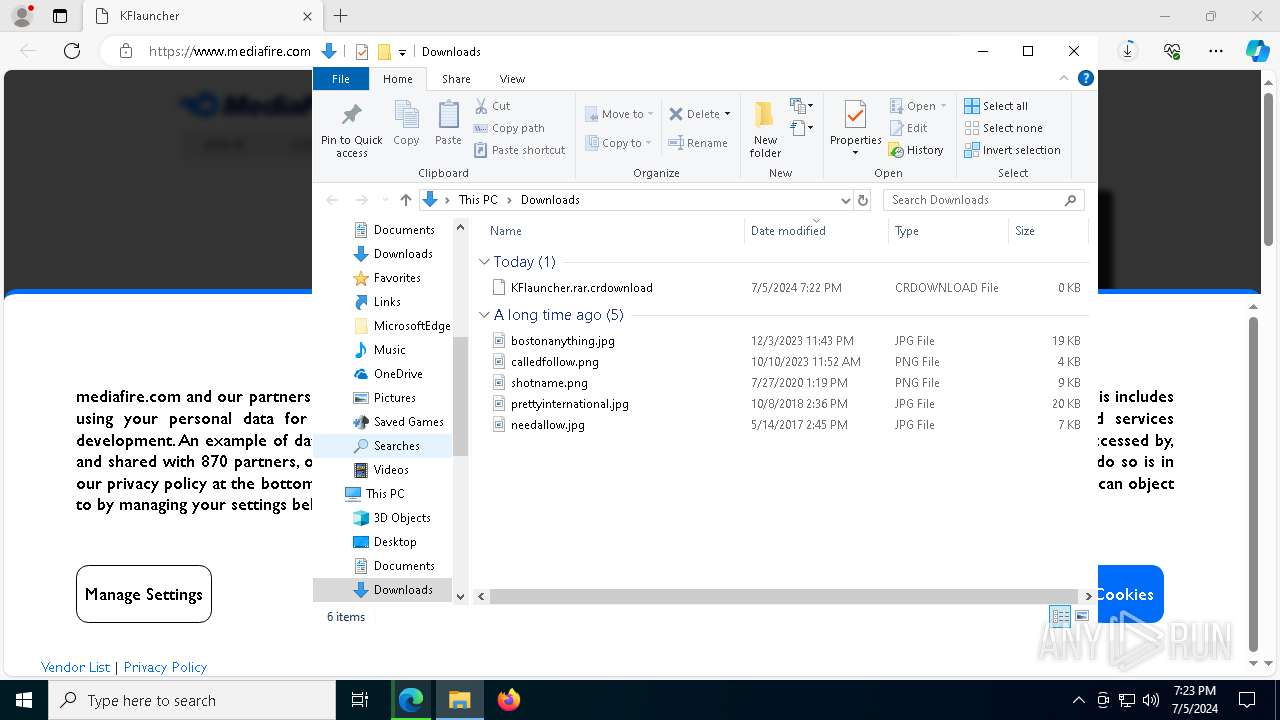
Task: Sort by the Size column header
Action: coord(1047,231)
